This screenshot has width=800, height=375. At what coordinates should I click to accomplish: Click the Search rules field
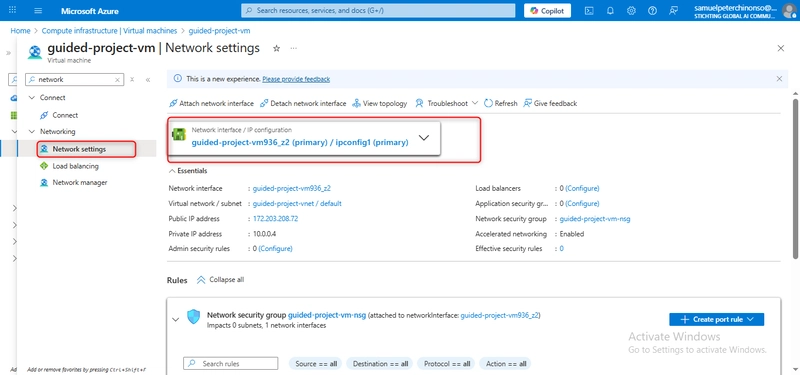point(231,364)
